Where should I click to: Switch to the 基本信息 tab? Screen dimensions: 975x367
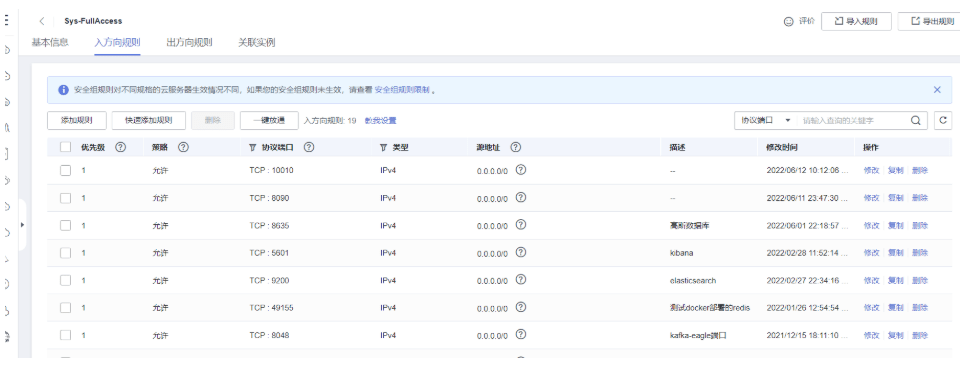(x=50, y=42)
